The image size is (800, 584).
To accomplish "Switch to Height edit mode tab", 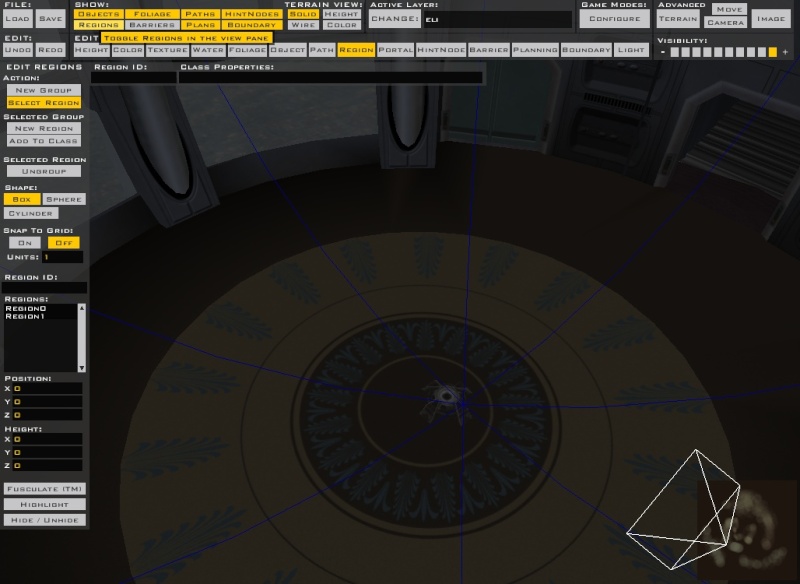I will [91, 50].
